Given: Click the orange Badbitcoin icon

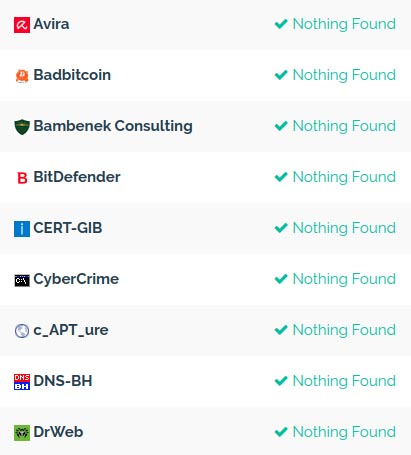Looking at the screenshot, I should pyautogui.click(x=22, y=76).
